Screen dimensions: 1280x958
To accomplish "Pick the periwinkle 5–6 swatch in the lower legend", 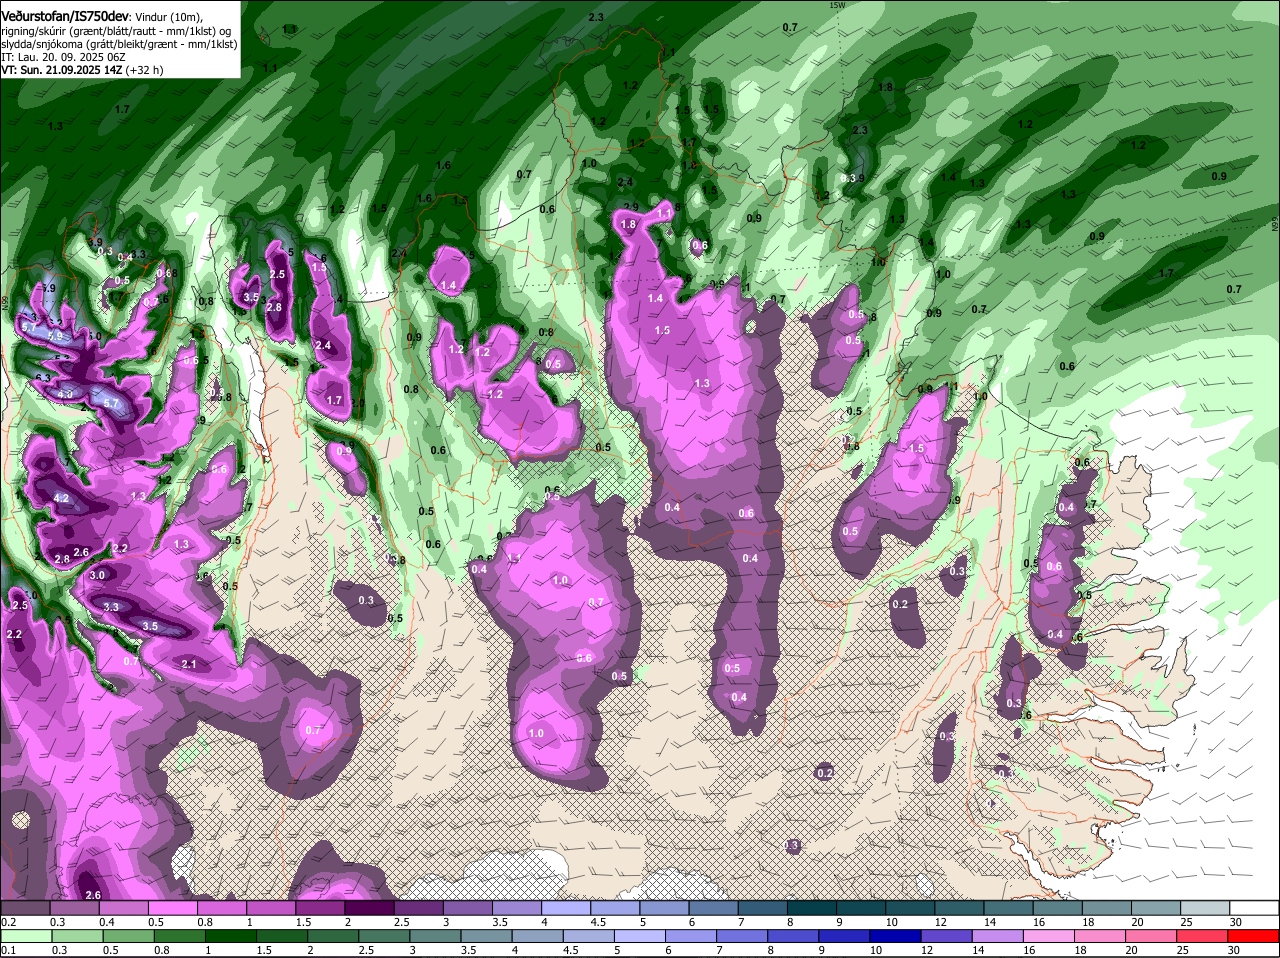I will 640,936.
